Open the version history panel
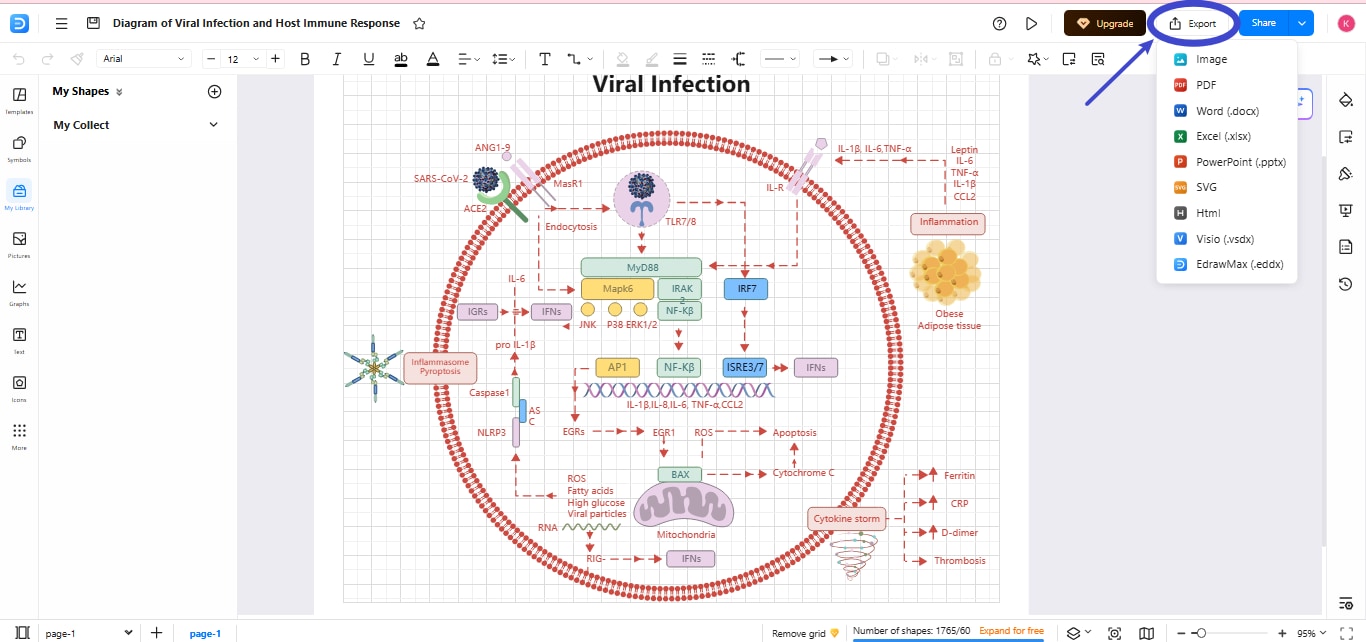The height and width of the screenshot is (642, 1366). tap(1345, 283)
